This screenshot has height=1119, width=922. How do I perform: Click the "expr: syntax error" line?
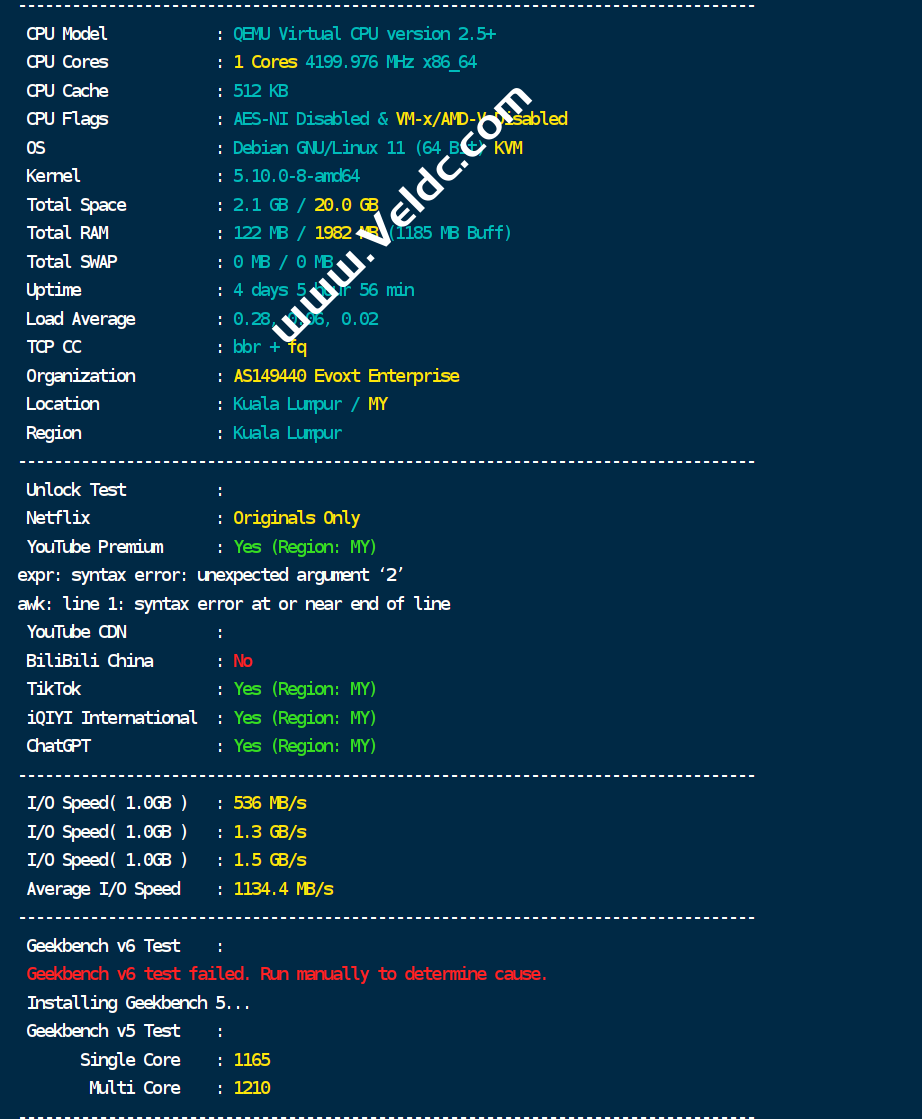(x=210, y=575)
